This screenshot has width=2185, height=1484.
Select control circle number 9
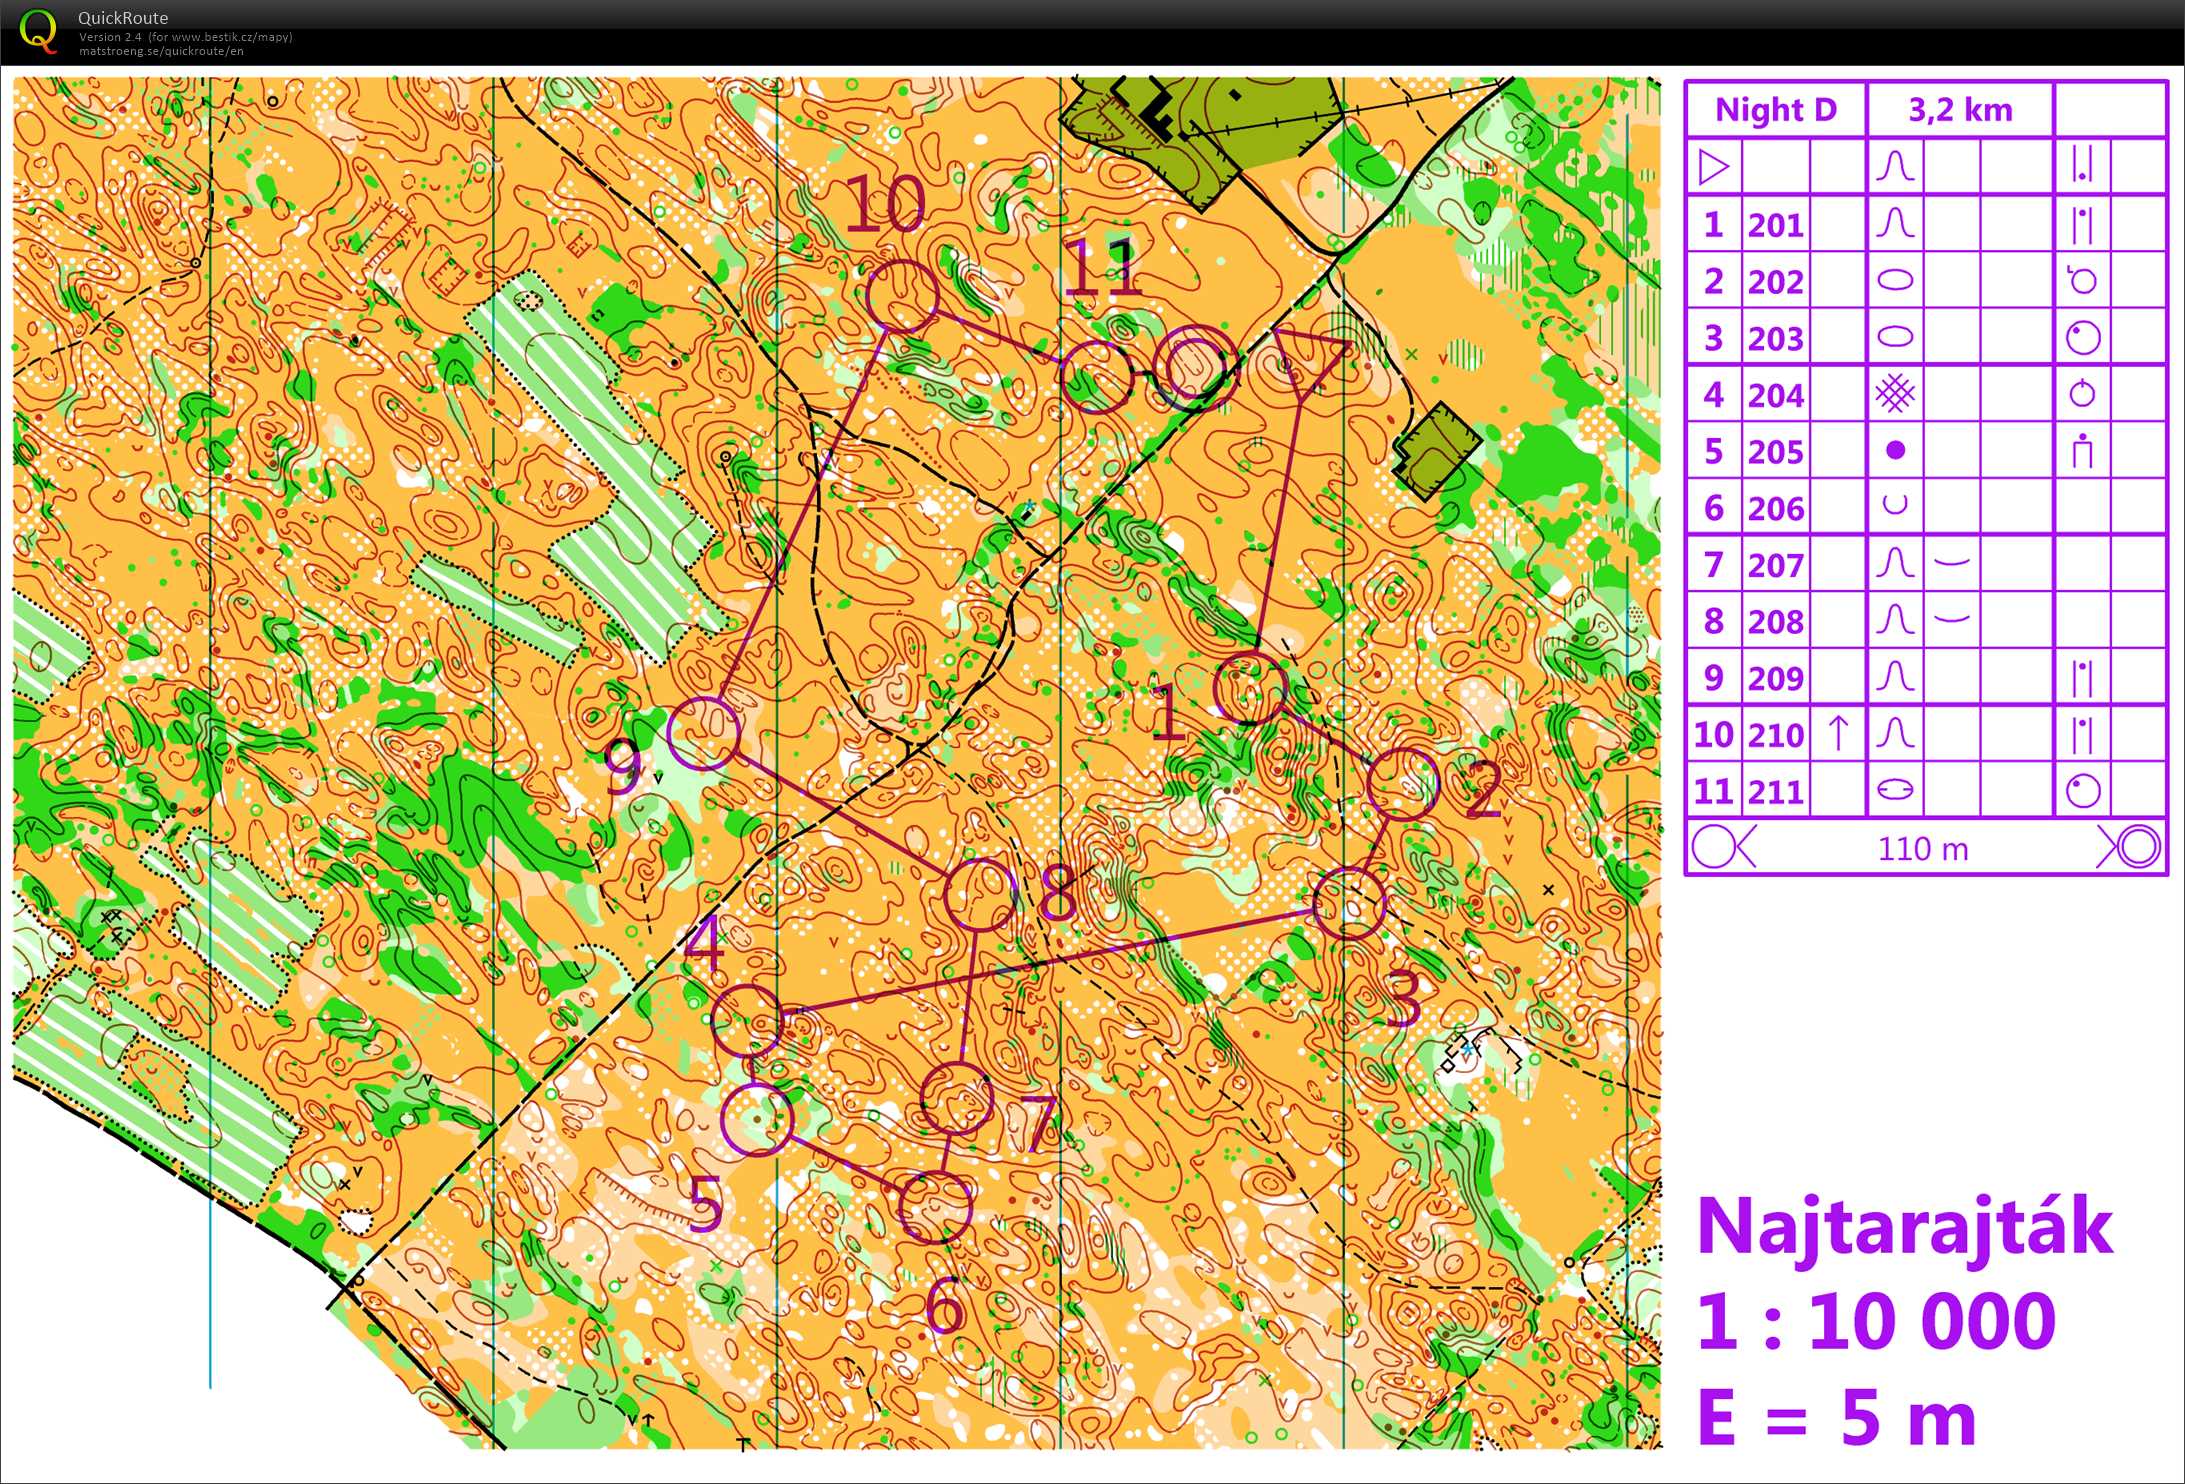(x=704, y=733)
